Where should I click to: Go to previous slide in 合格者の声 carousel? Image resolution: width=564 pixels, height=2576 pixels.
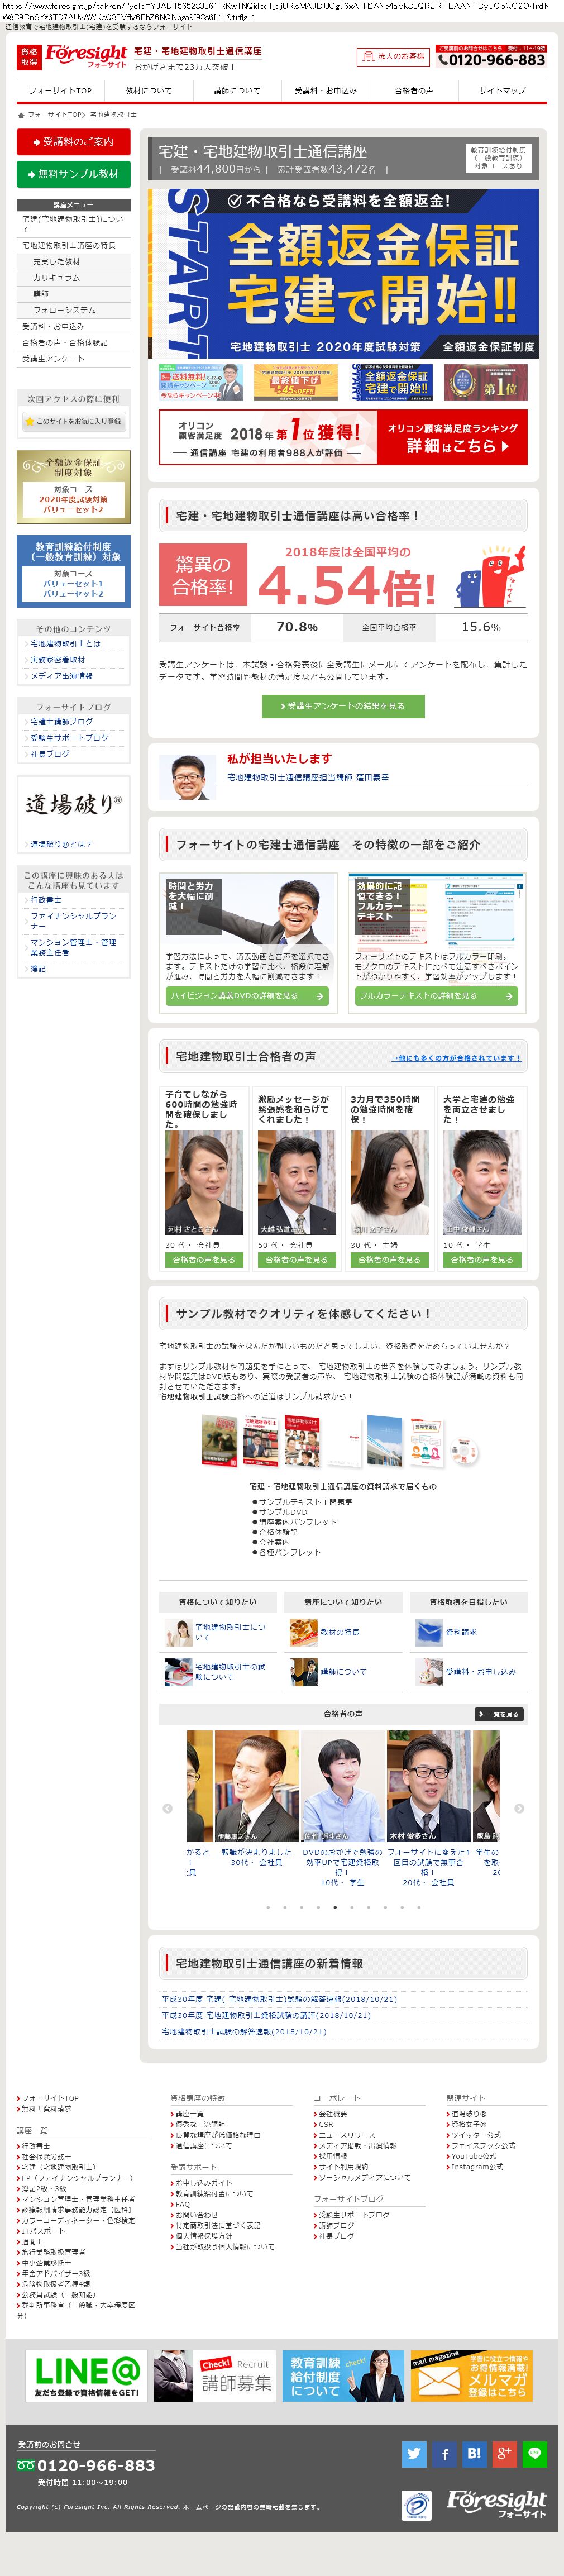[x=167, y=1808]
